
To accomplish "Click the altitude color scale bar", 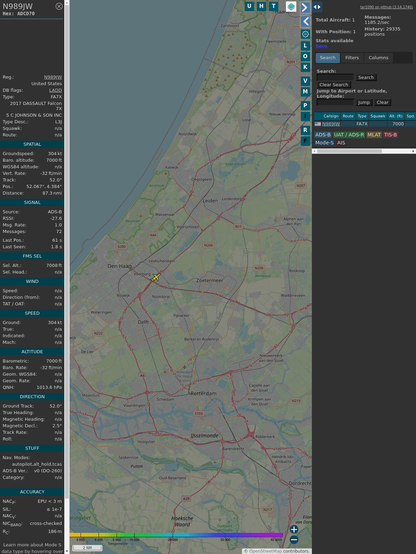I will 176,535.
